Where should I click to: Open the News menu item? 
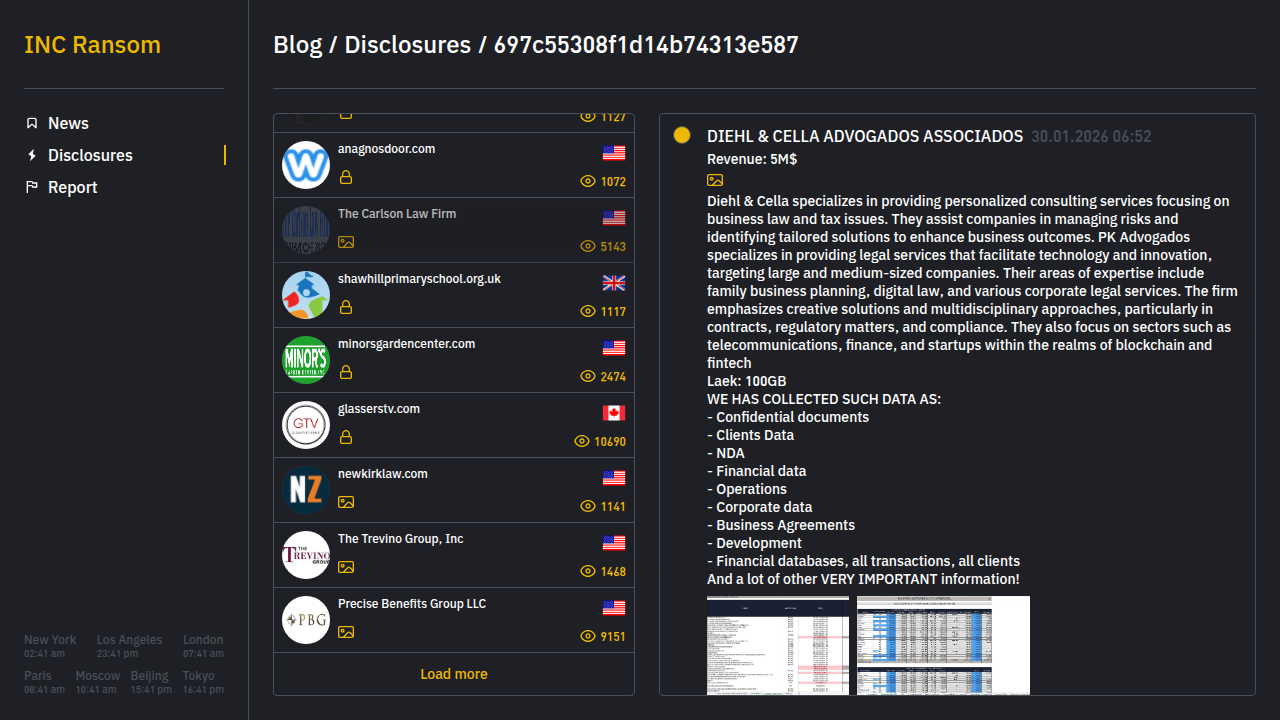click(x=68, y=123)
